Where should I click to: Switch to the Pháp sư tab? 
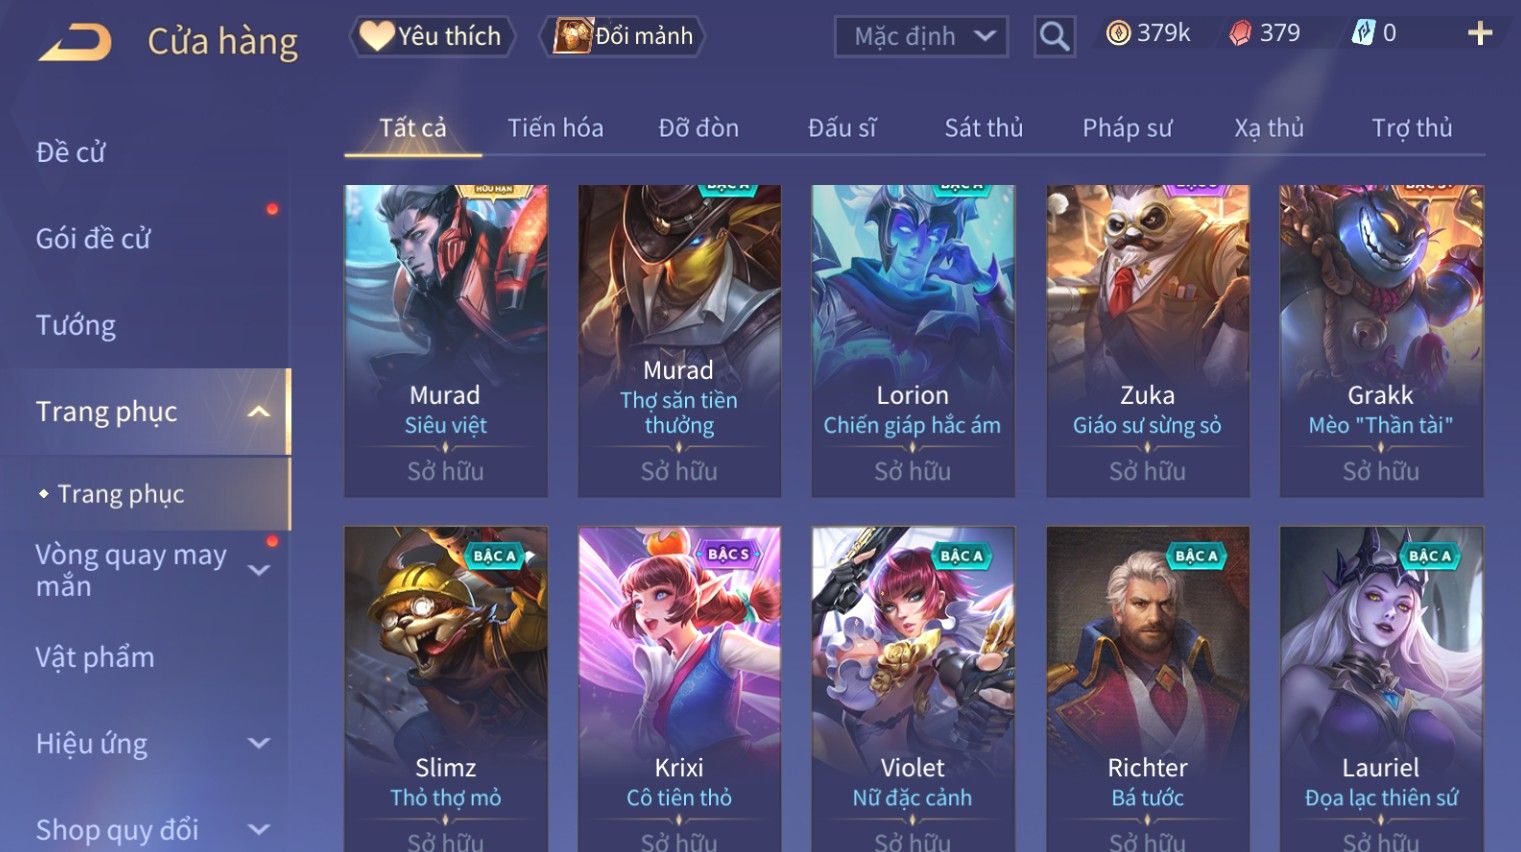(x=1127, y=128)
